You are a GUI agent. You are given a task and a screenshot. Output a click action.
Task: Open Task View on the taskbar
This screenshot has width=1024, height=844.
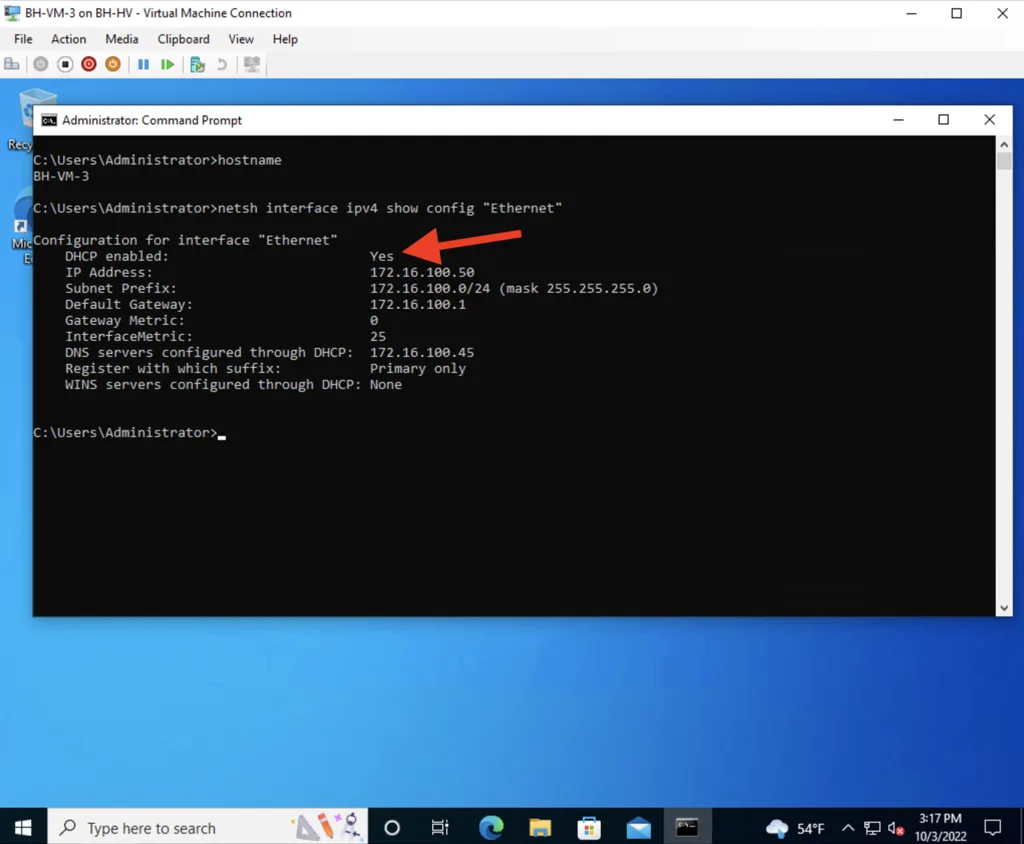[x=440, y=828]
